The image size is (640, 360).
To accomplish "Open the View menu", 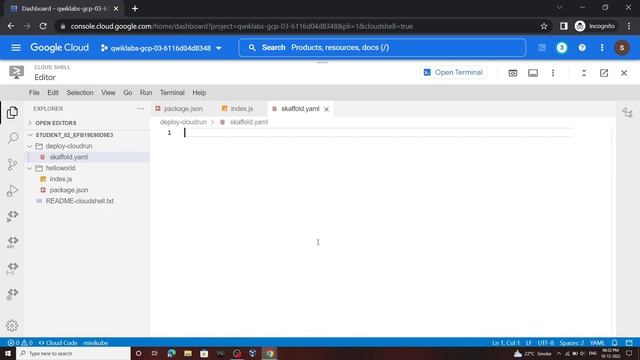I will click(108, 93).
